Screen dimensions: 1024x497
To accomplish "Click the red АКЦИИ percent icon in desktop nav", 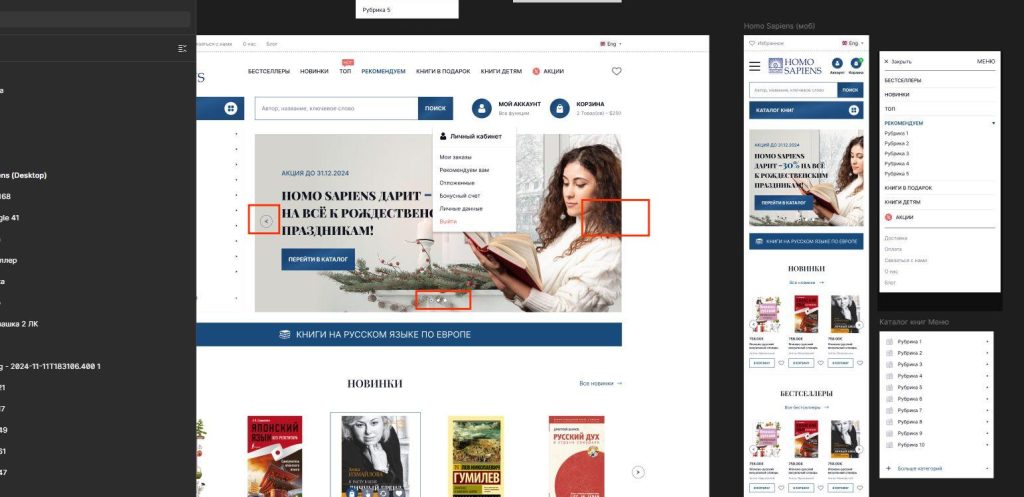I will tap(536, 71).
